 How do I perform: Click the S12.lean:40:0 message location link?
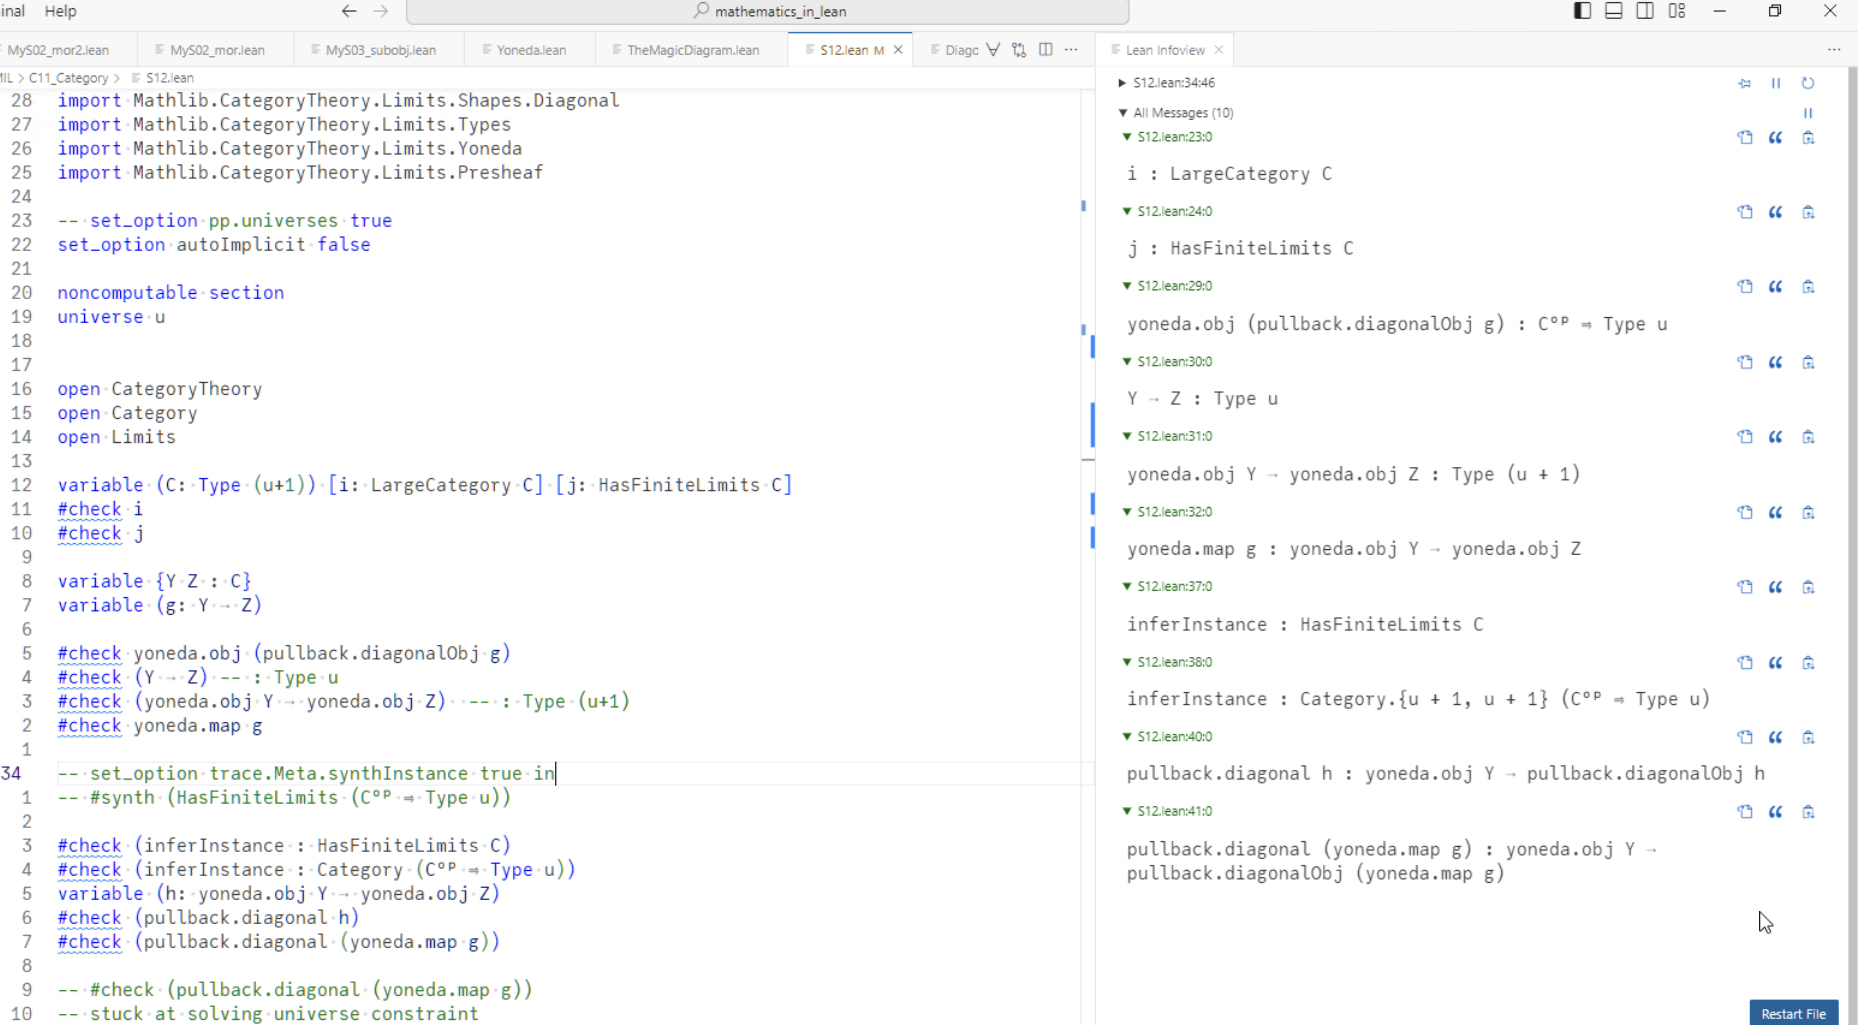tap(1174, 737)
